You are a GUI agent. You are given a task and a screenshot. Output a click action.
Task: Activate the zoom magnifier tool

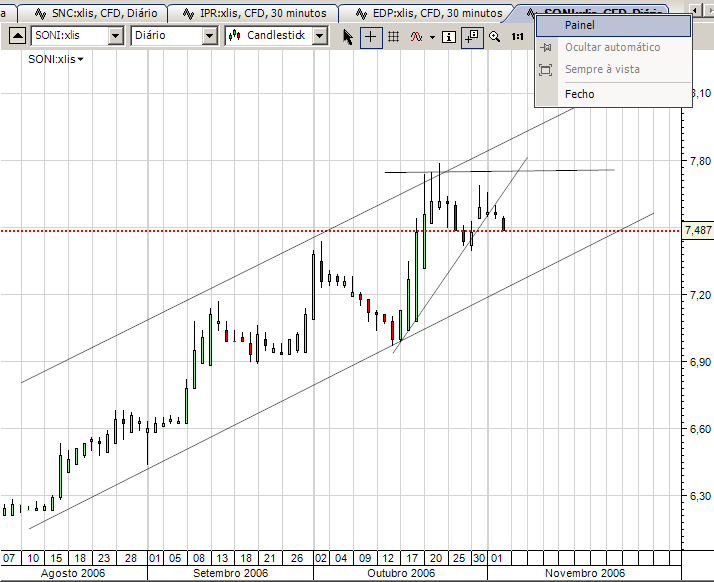coord(495,36)
